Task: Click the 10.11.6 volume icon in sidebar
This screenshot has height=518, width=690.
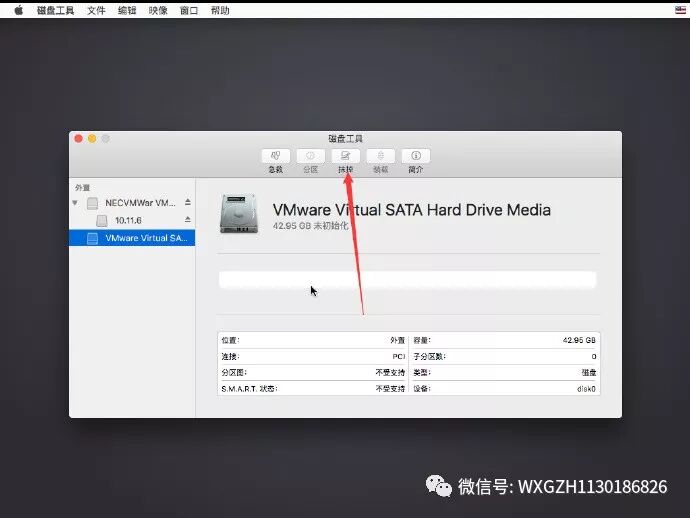Action: tap(102, 220)
